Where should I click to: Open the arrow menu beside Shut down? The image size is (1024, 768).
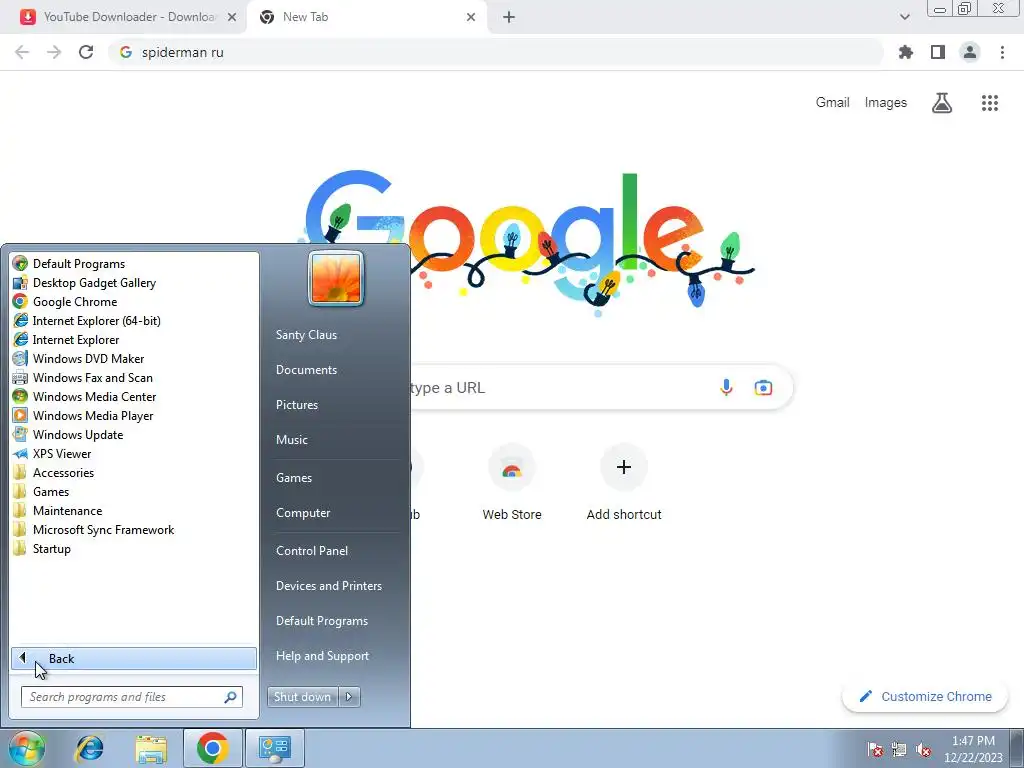click(349, 697)
